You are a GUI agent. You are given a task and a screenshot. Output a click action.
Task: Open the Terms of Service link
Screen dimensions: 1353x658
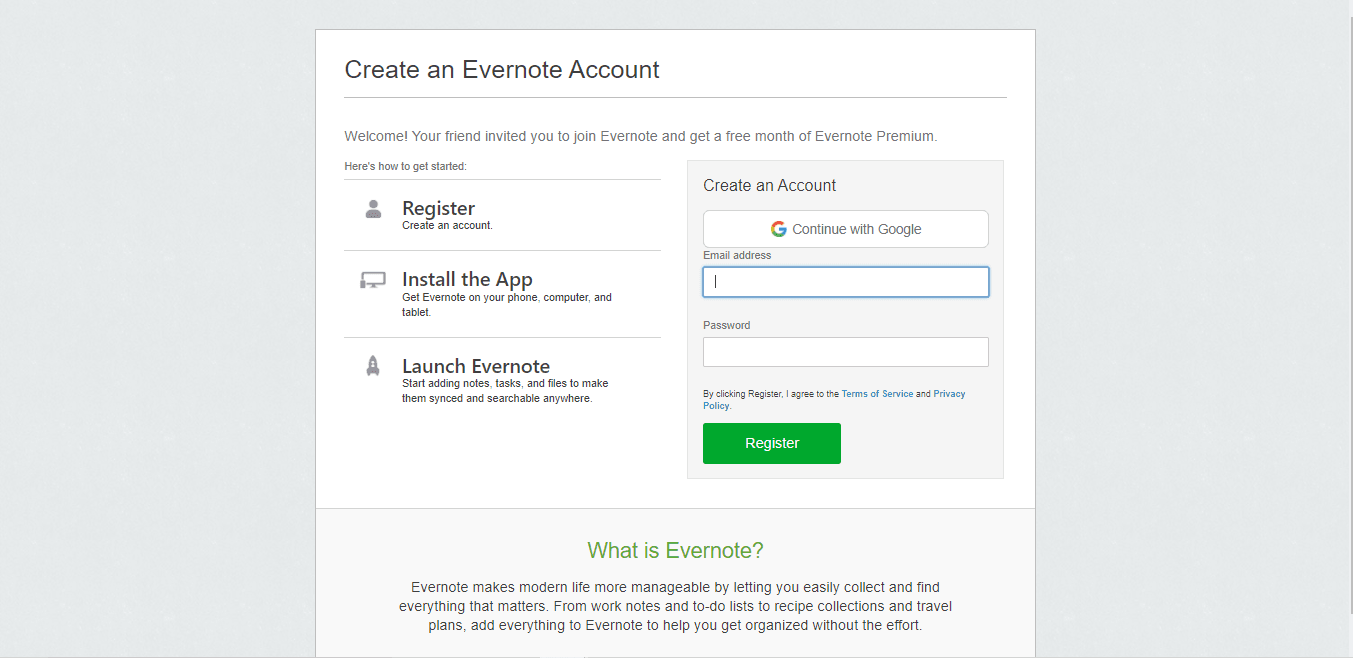pos(877,394)
